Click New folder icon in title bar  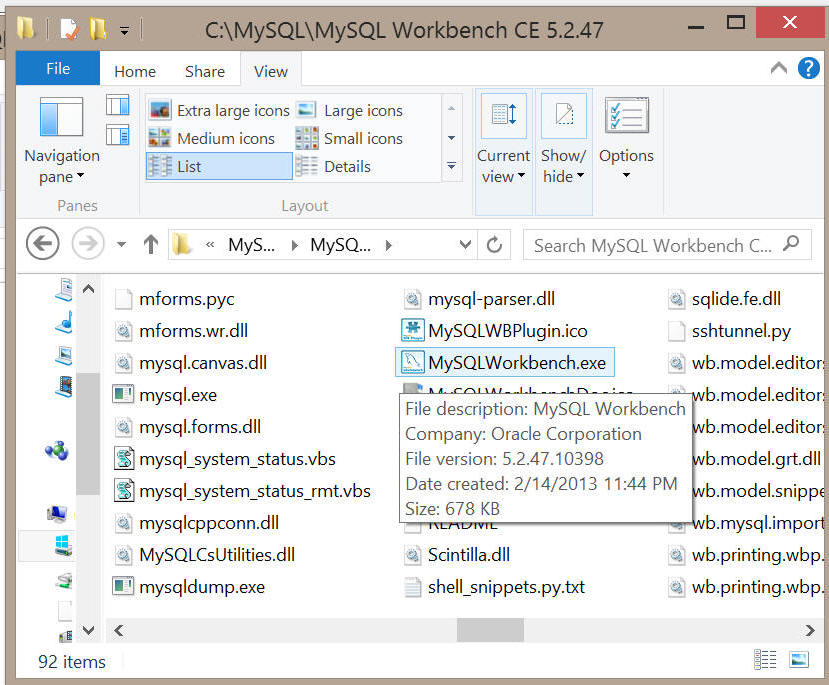point(98,29)
